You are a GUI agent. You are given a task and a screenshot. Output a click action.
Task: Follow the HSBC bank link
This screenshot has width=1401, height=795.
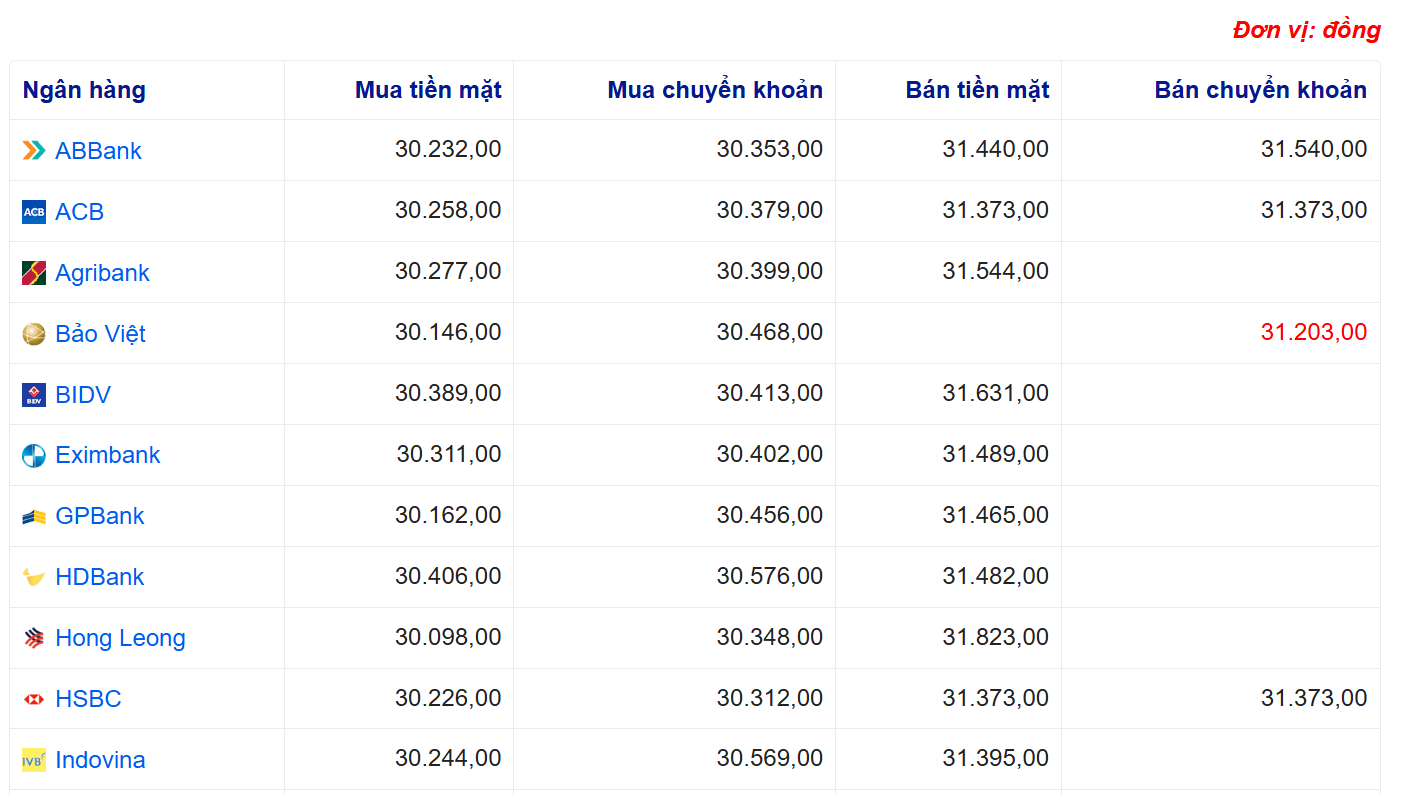tap(88, 699)
